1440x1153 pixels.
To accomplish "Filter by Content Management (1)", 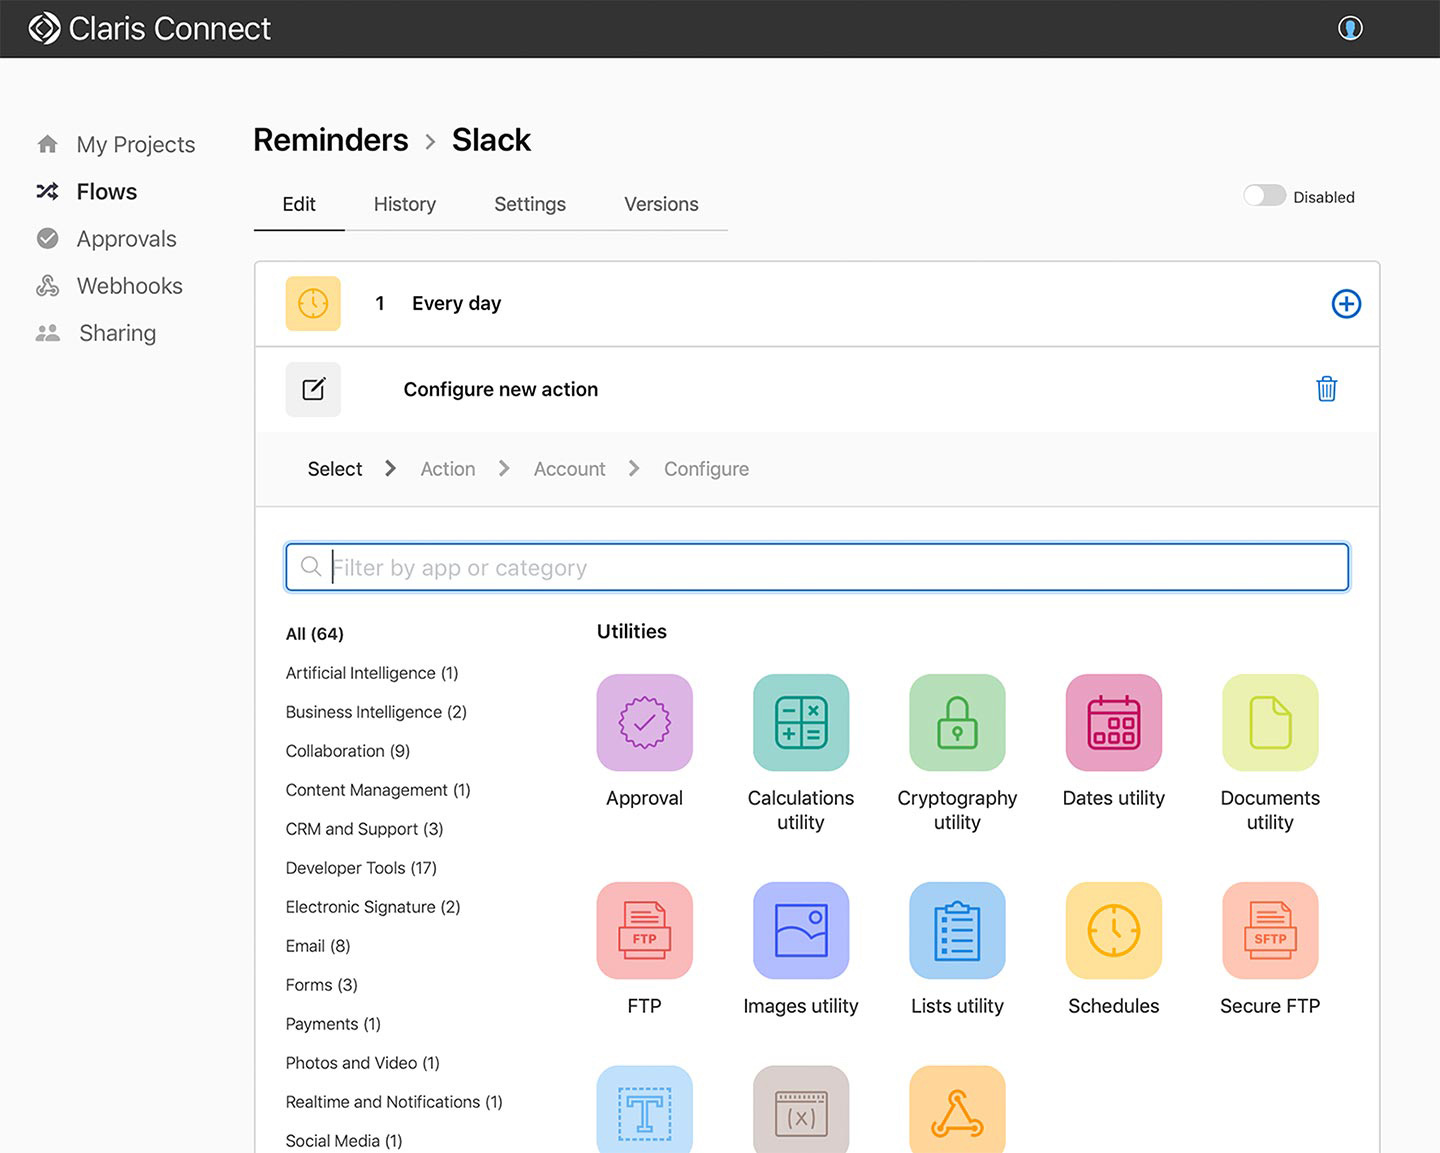I will 378,790.
